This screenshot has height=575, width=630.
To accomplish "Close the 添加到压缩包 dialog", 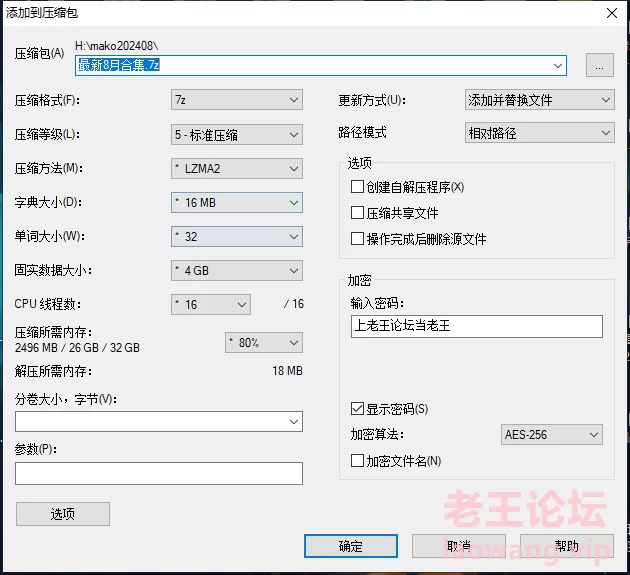I will coord(612,13).
